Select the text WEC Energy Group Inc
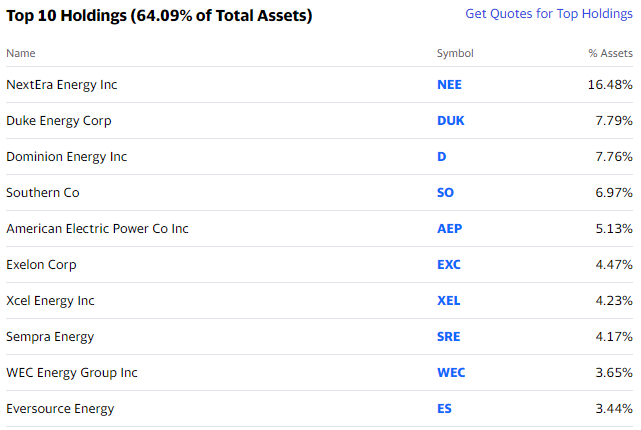 pos(72,373)
